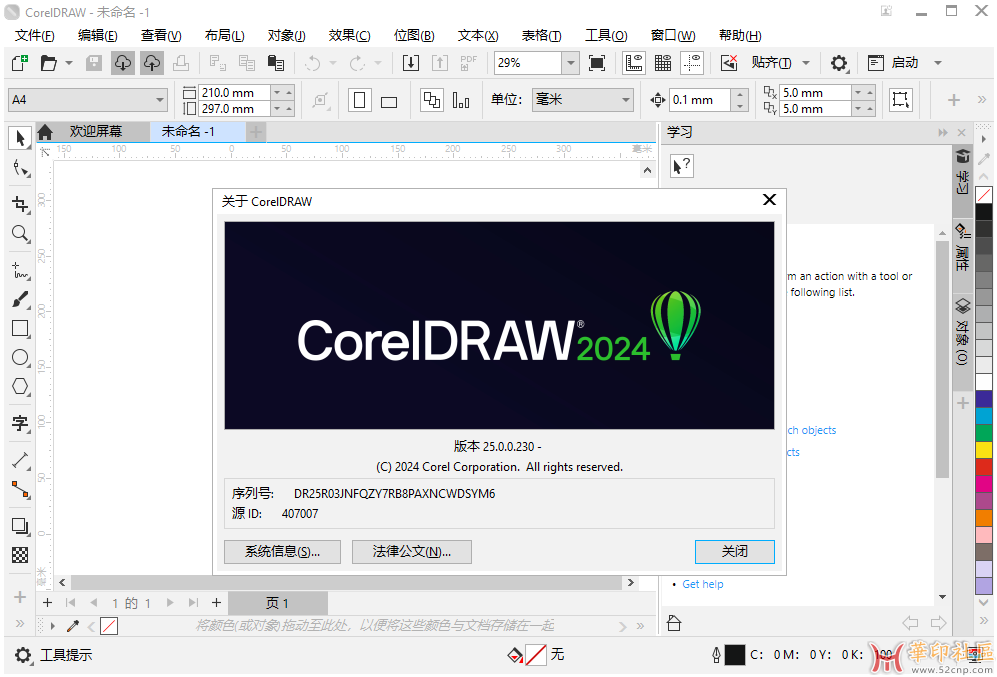Image resolution: width=997 pixels, height=677 pixels.
Task: Open the 工具(O) menu
Action: pyautogui.click(x=606, y=36)
